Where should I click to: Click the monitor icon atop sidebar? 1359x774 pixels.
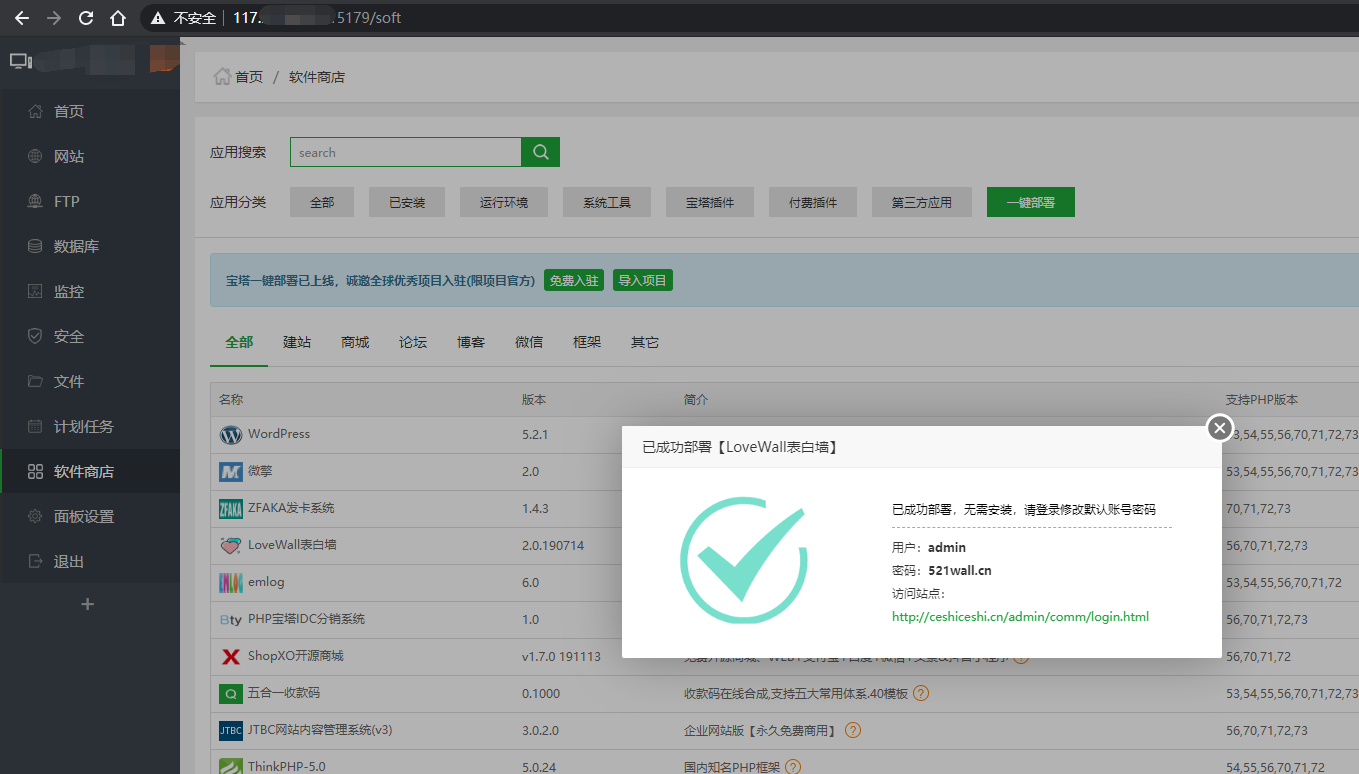pos(21,61)
